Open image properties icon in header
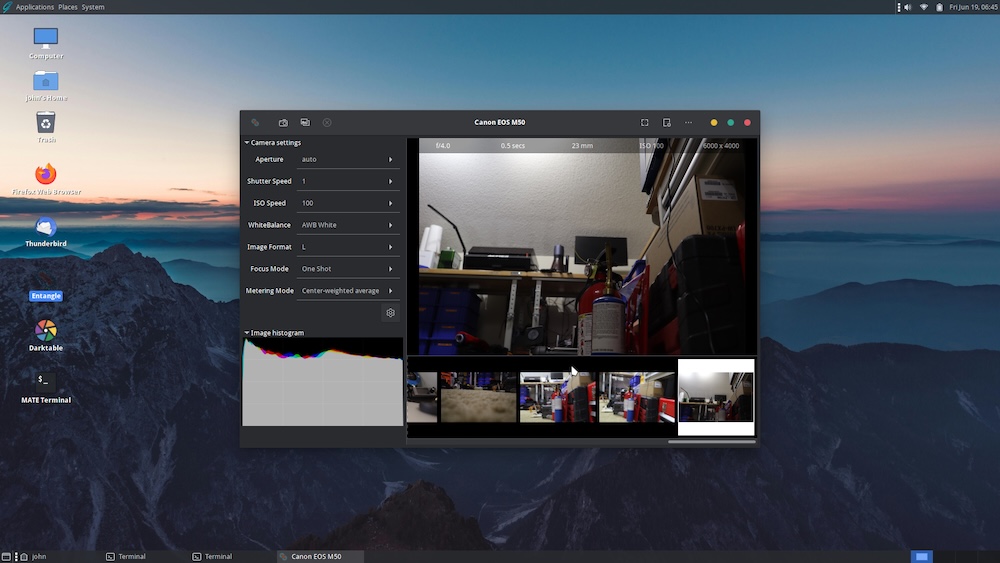The image size is (1000, 563). click(x=666, y=122)
